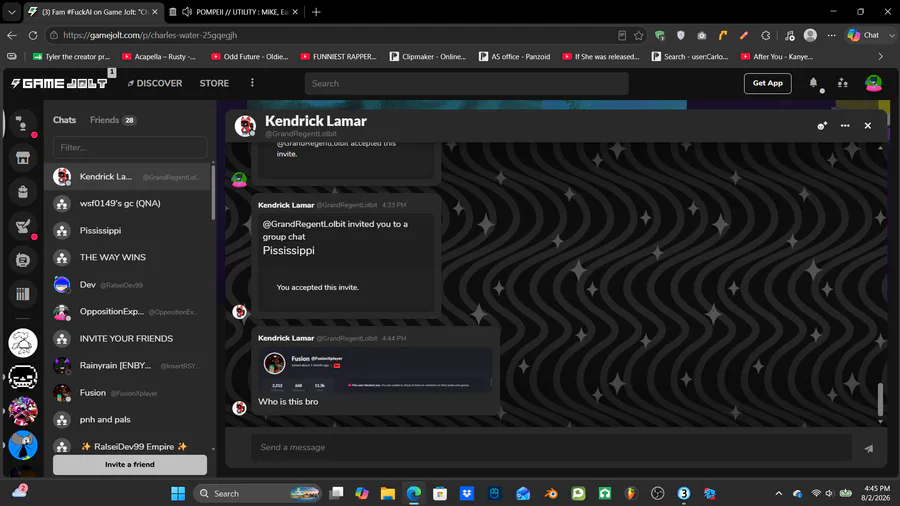
Task: Open the wsf0149's gc (QNA) chat
Action: (x=128, y=204)
